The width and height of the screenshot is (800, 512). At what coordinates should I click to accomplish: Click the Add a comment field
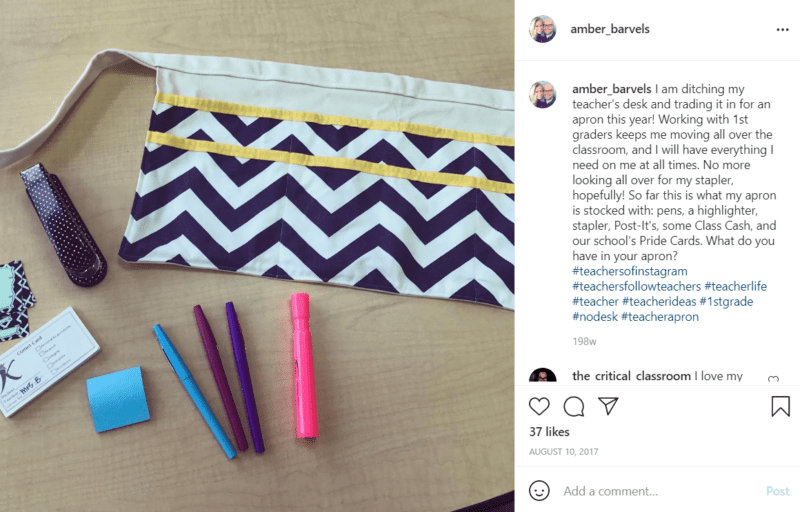[x=661, y=491]
